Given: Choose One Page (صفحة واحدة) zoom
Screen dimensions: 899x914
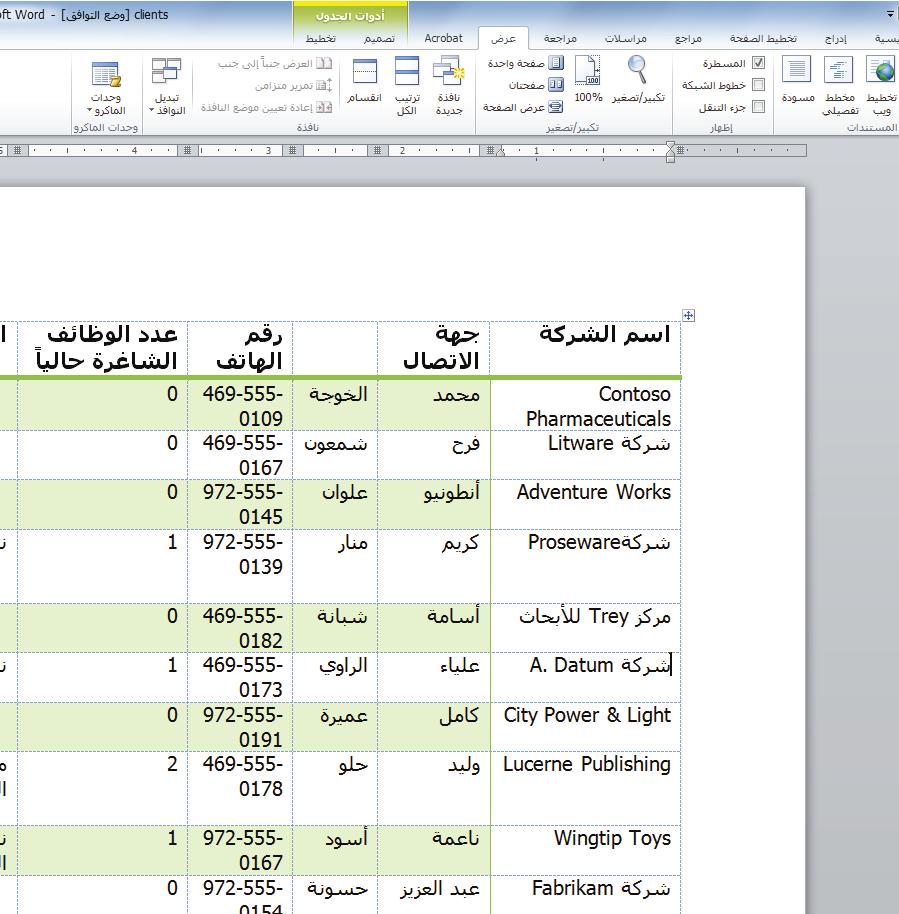Looking at the screenshot, I should 525,63.
